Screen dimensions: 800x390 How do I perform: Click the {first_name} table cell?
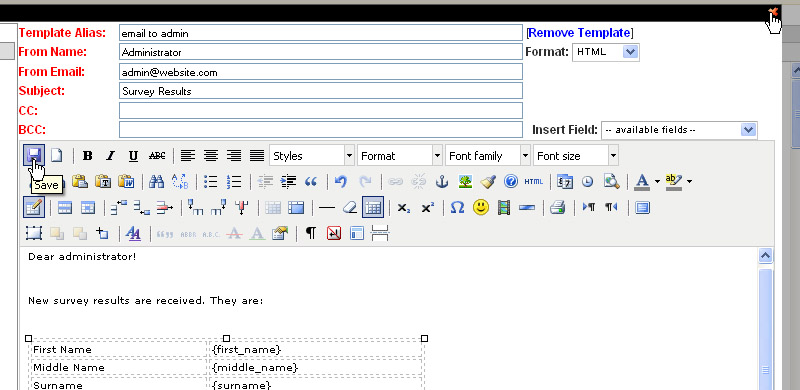316,349
